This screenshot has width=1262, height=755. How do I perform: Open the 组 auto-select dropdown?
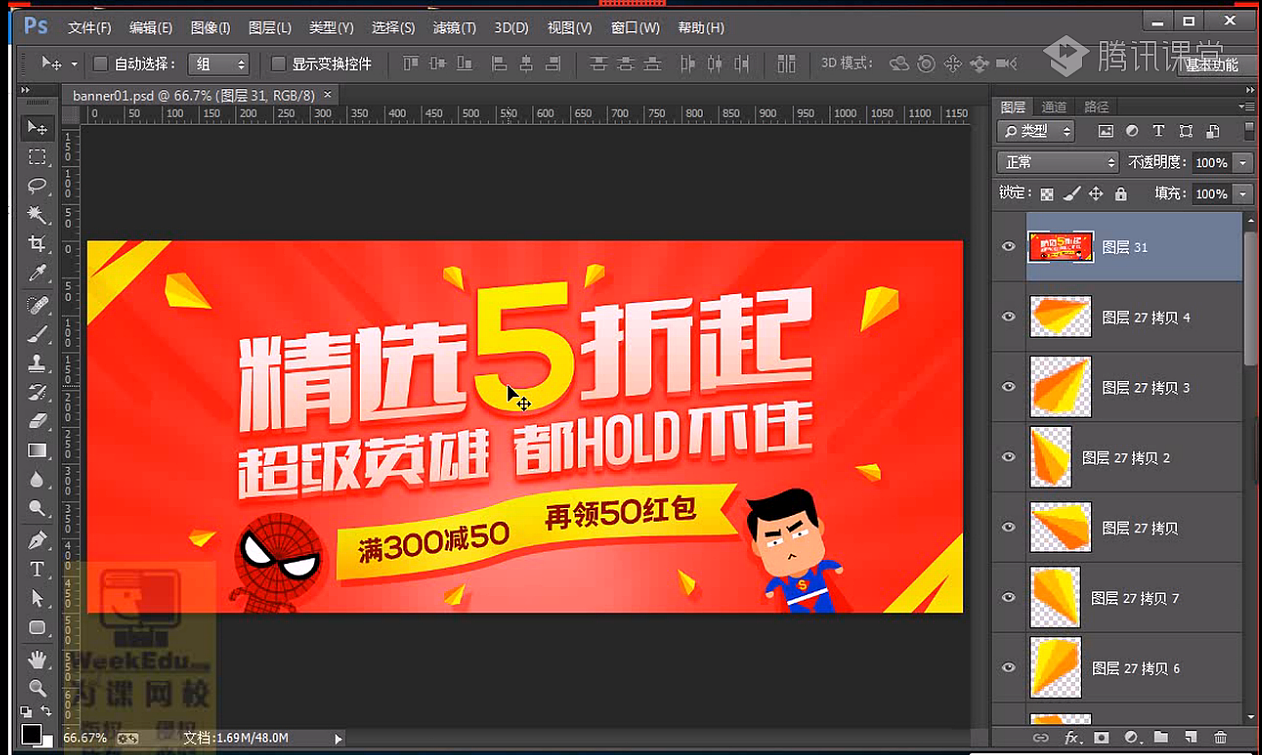point(218,64)
